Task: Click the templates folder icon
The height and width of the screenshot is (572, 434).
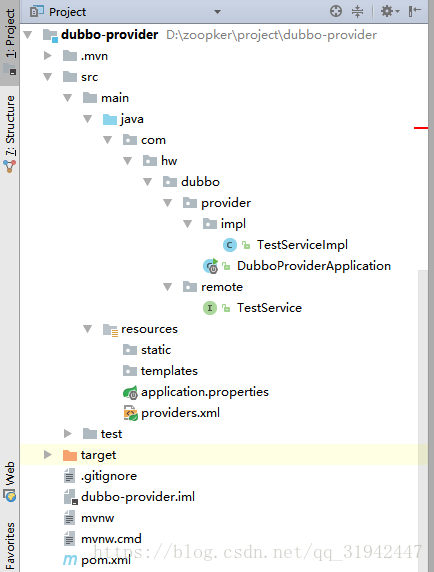Action: click(130, 371)
